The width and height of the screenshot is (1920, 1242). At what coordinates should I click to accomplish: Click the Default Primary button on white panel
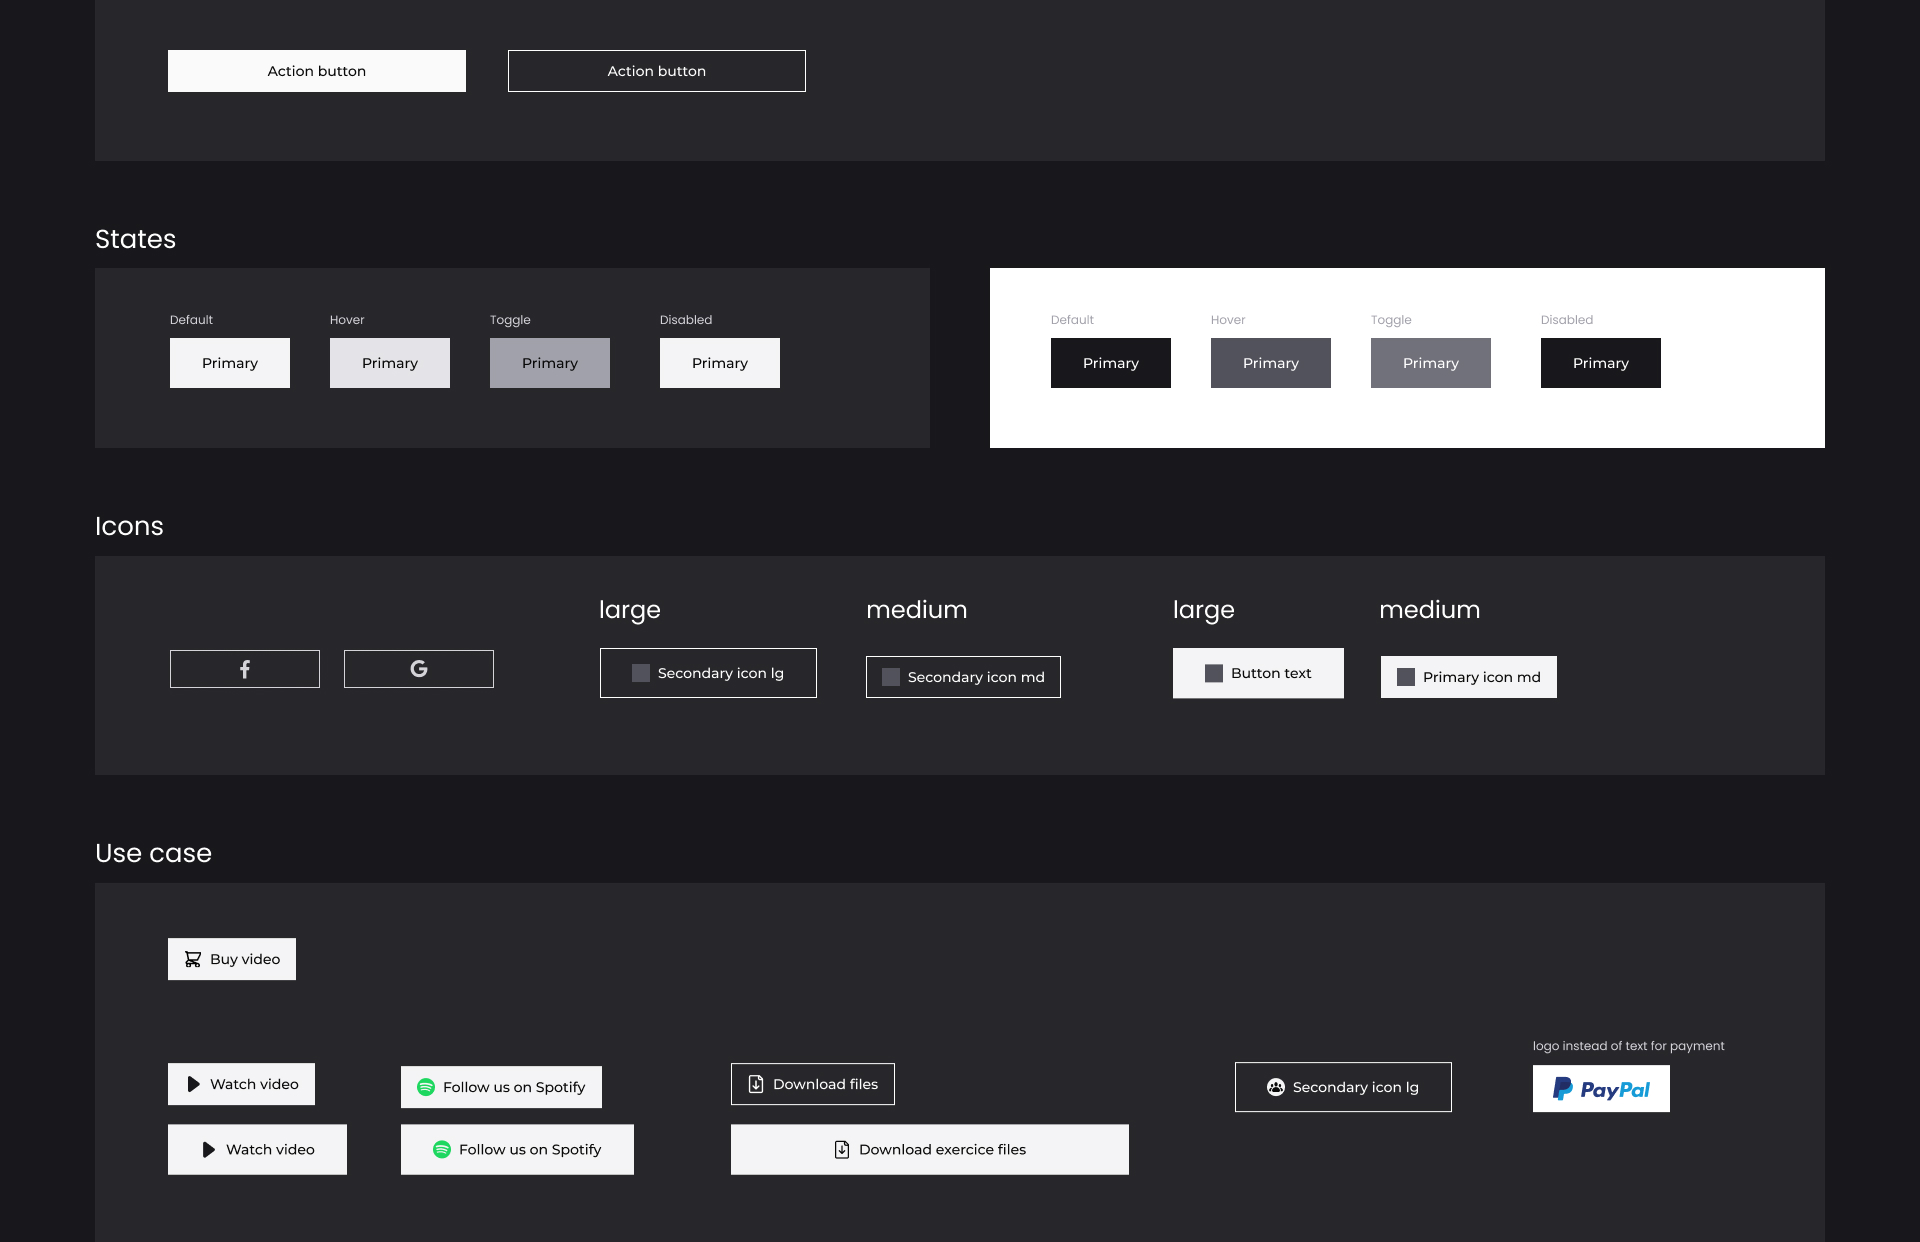1111,363
